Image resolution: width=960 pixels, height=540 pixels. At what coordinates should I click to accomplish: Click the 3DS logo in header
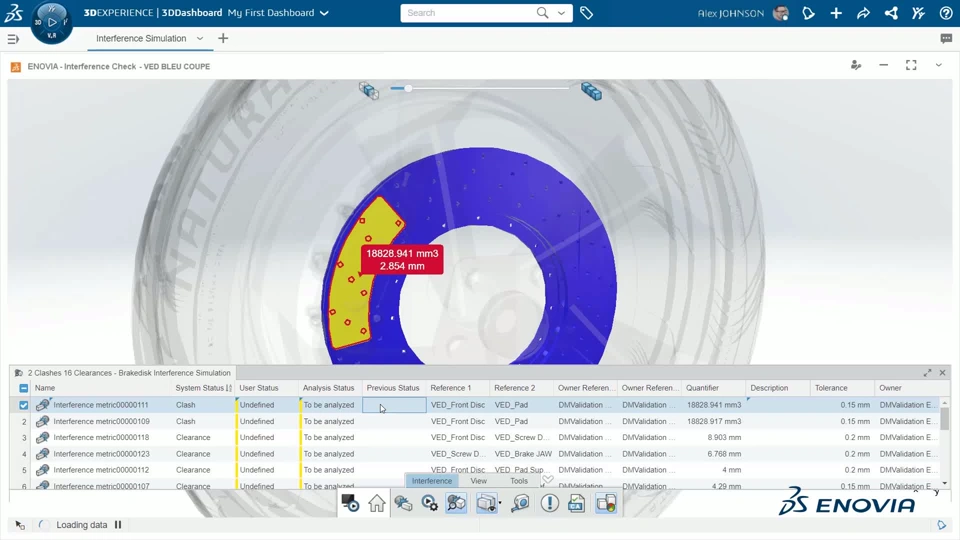[x=13, y=13]
